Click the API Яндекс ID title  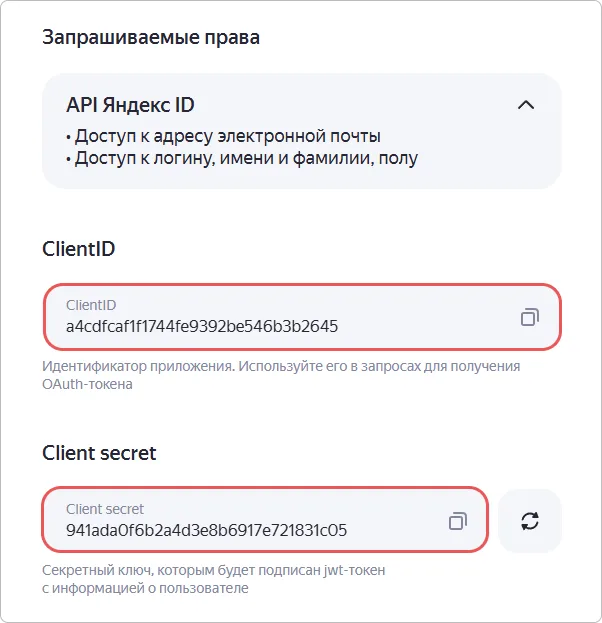(130, 105)
